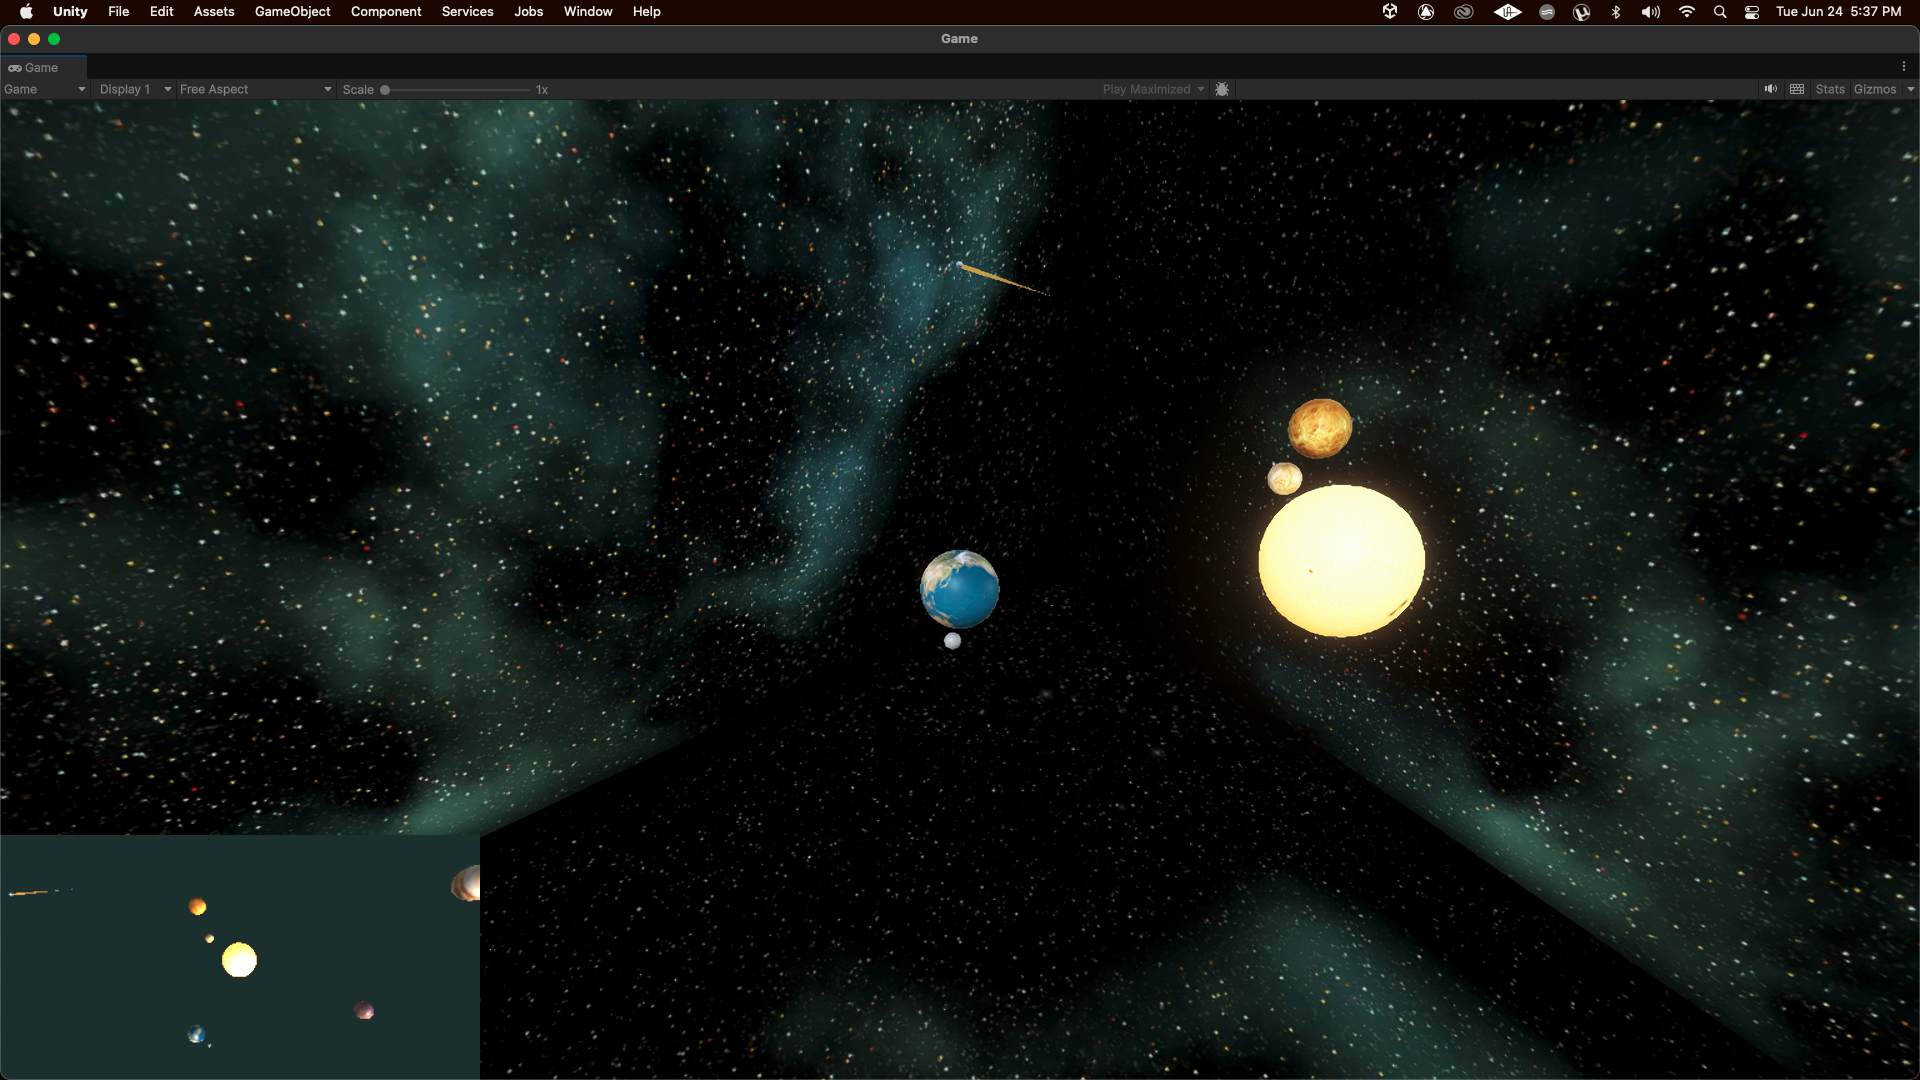
Task: Click the Unity Hub menu bar icon
Action: (1390, 12)
